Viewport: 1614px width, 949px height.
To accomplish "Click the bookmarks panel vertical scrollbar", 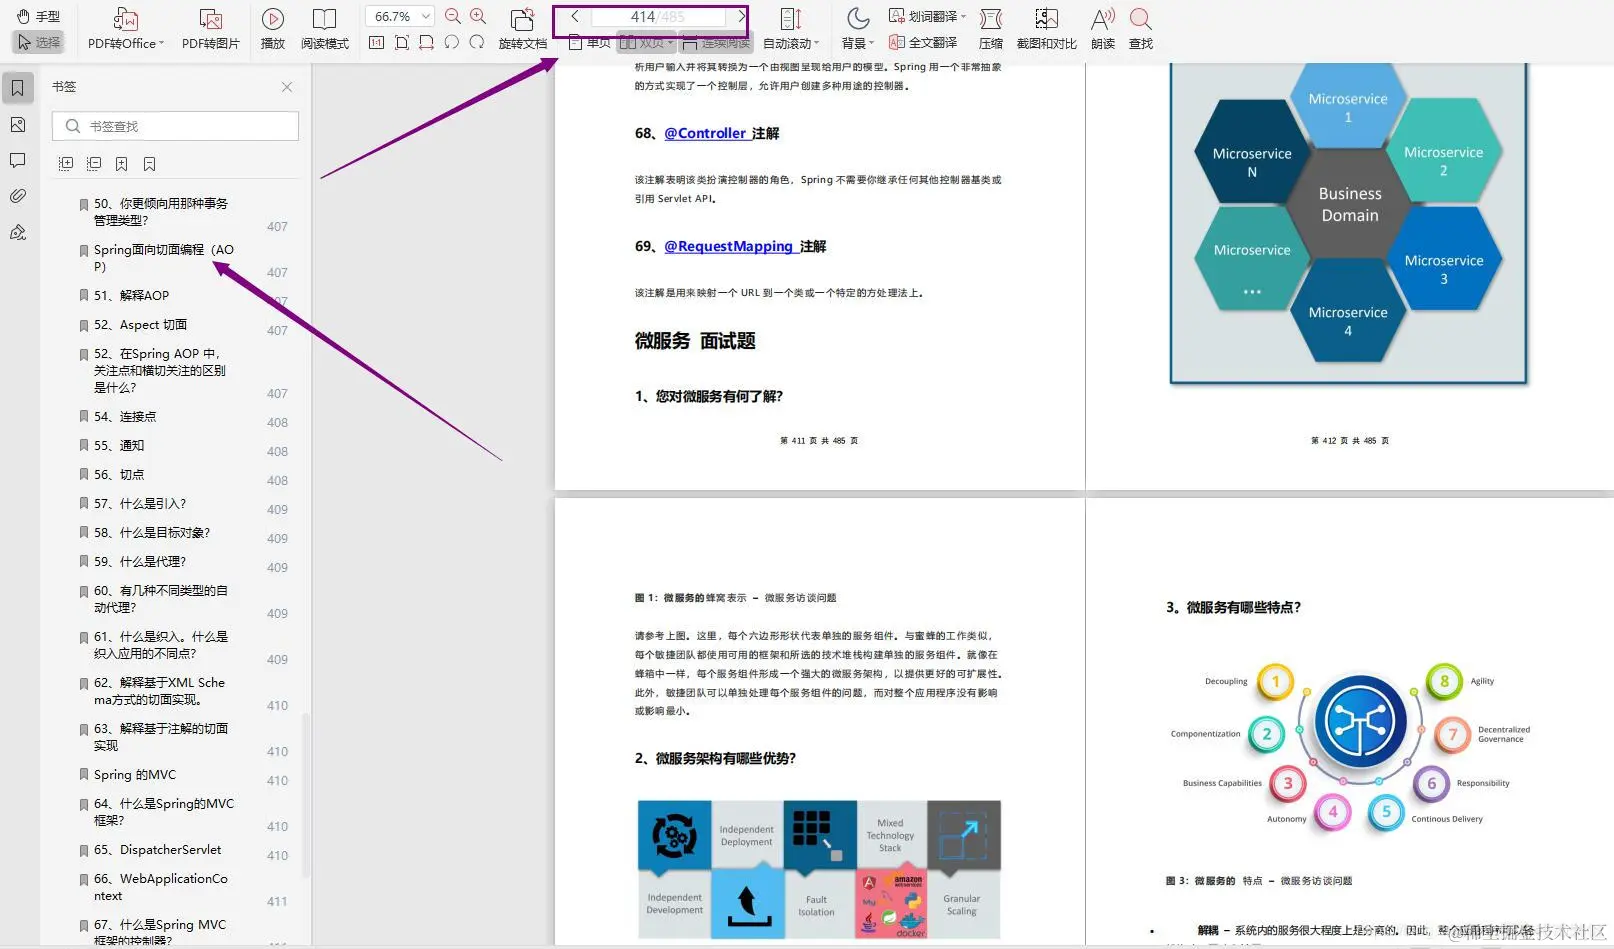I will tap(305, 795).
